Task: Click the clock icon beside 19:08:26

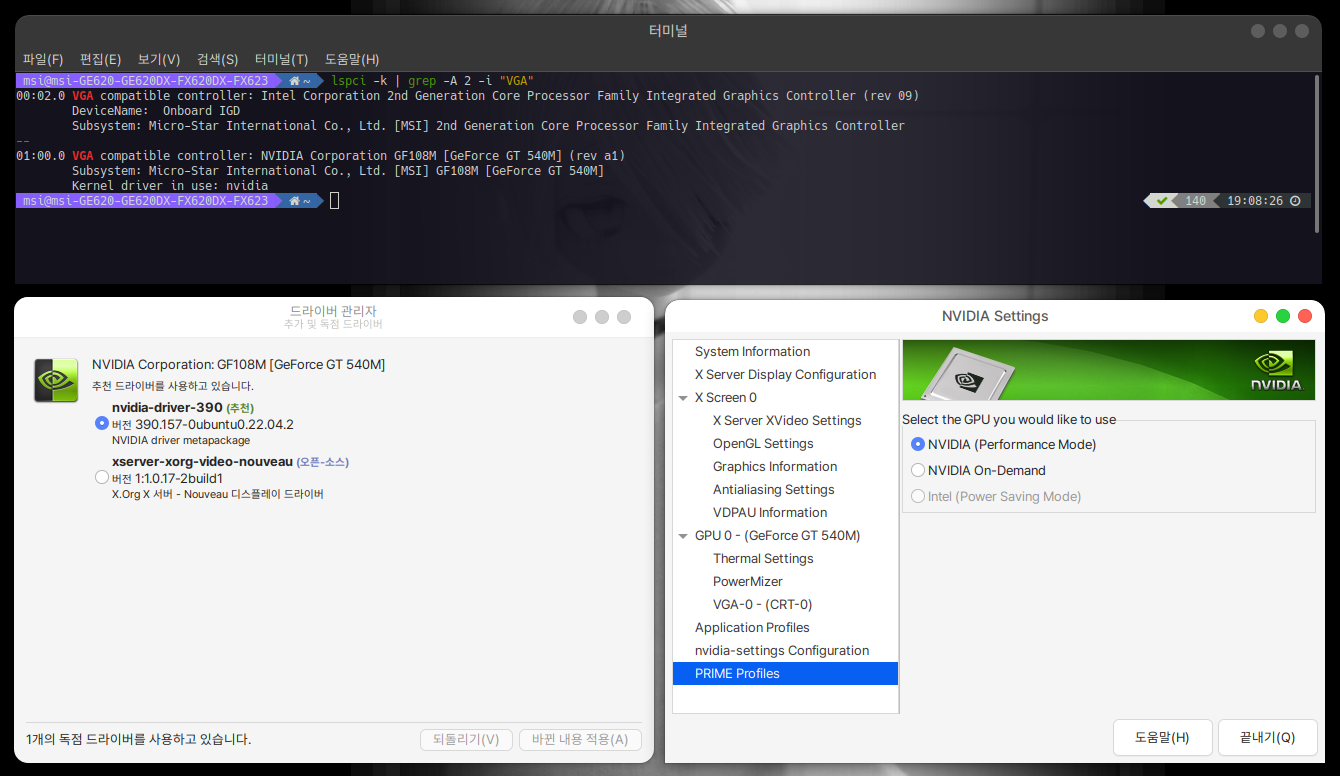Action: 1295,201
